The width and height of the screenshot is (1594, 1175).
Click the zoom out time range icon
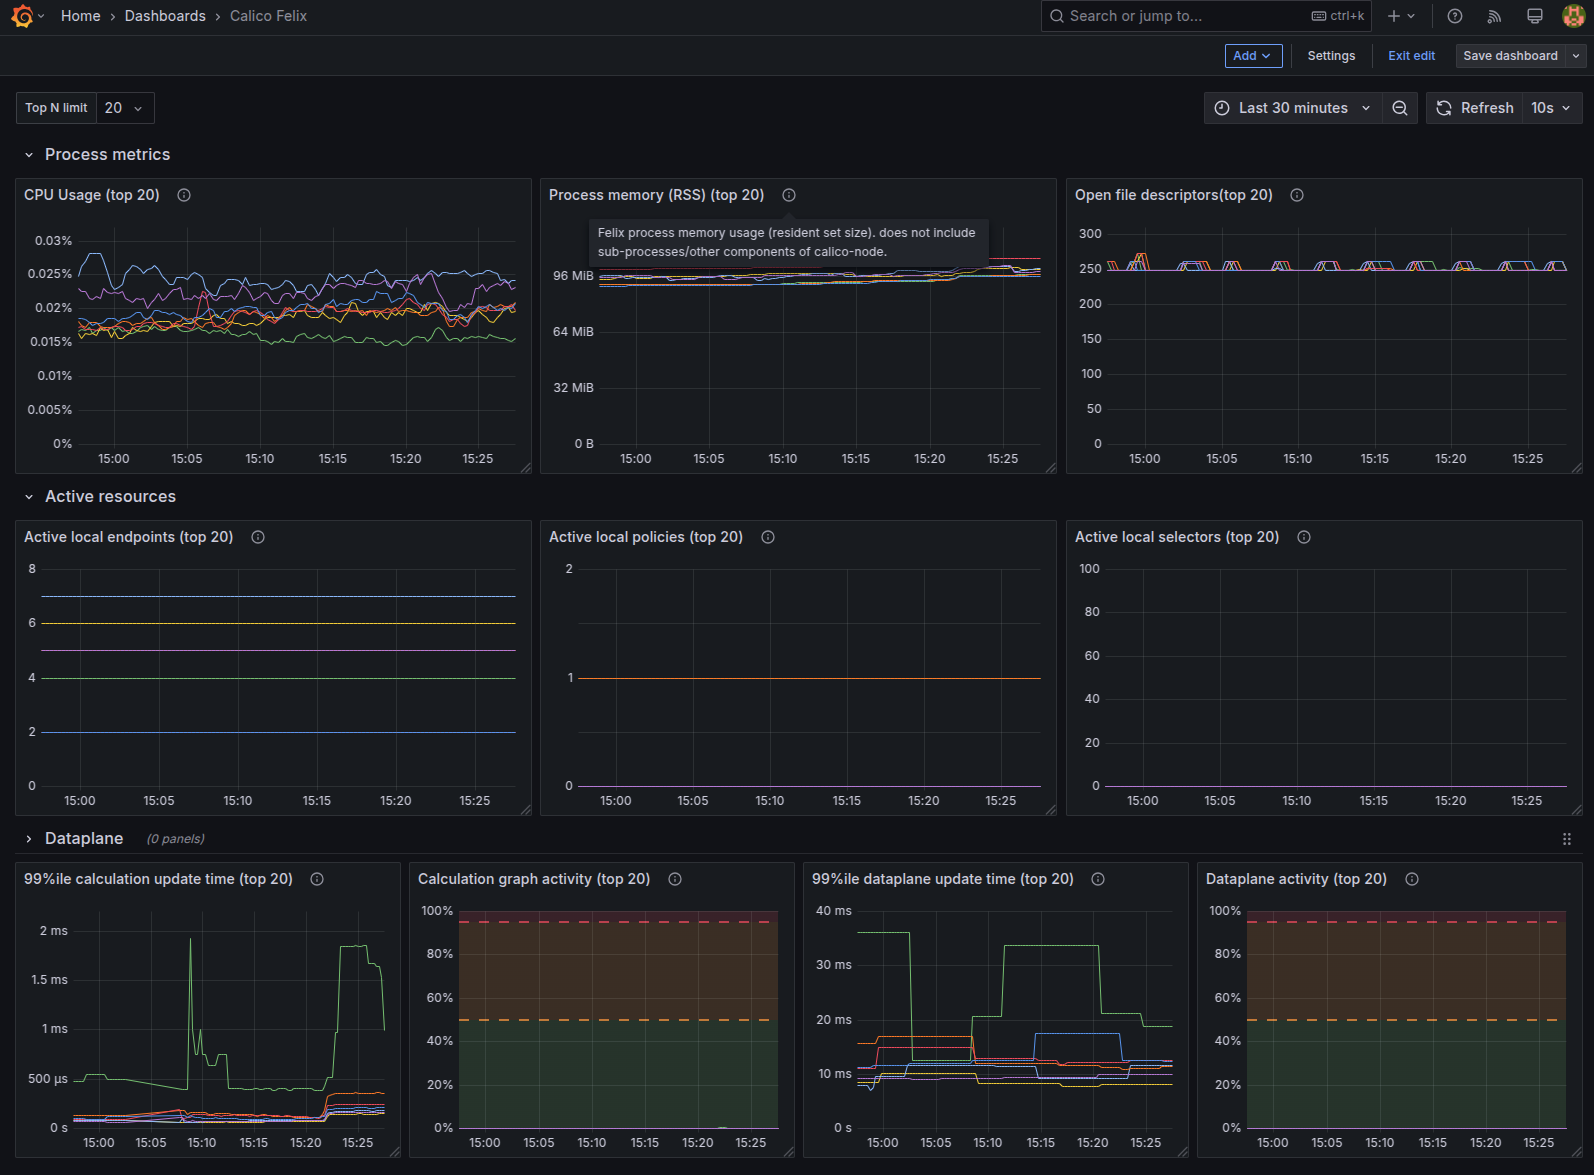point(1400,108)
